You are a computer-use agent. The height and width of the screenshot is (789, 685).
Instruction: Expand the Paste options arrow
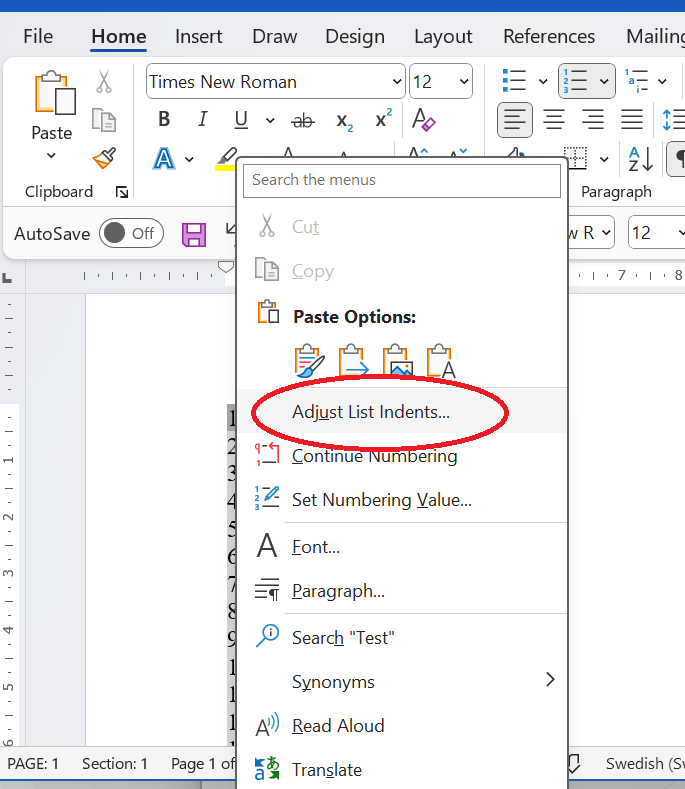[x=51, y=155]
